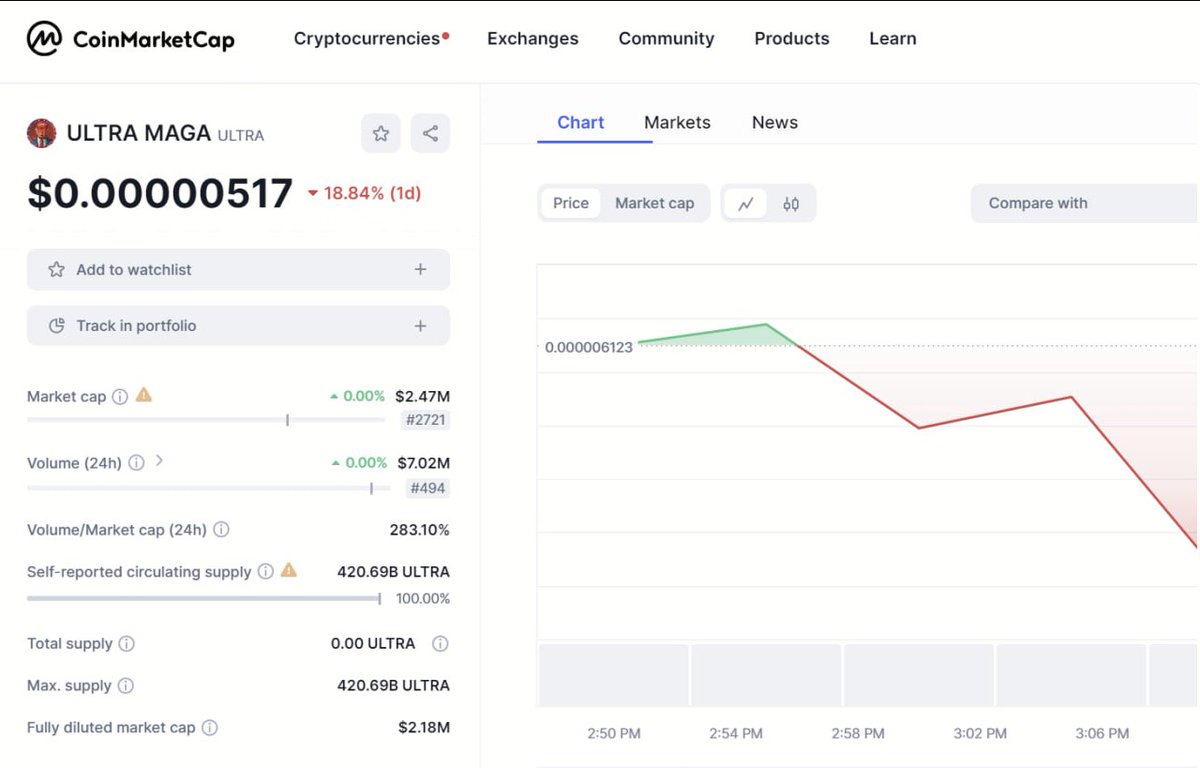
Task: Open Volume/Market cap (24h) info icon
Action: click(x=221, y=530)
